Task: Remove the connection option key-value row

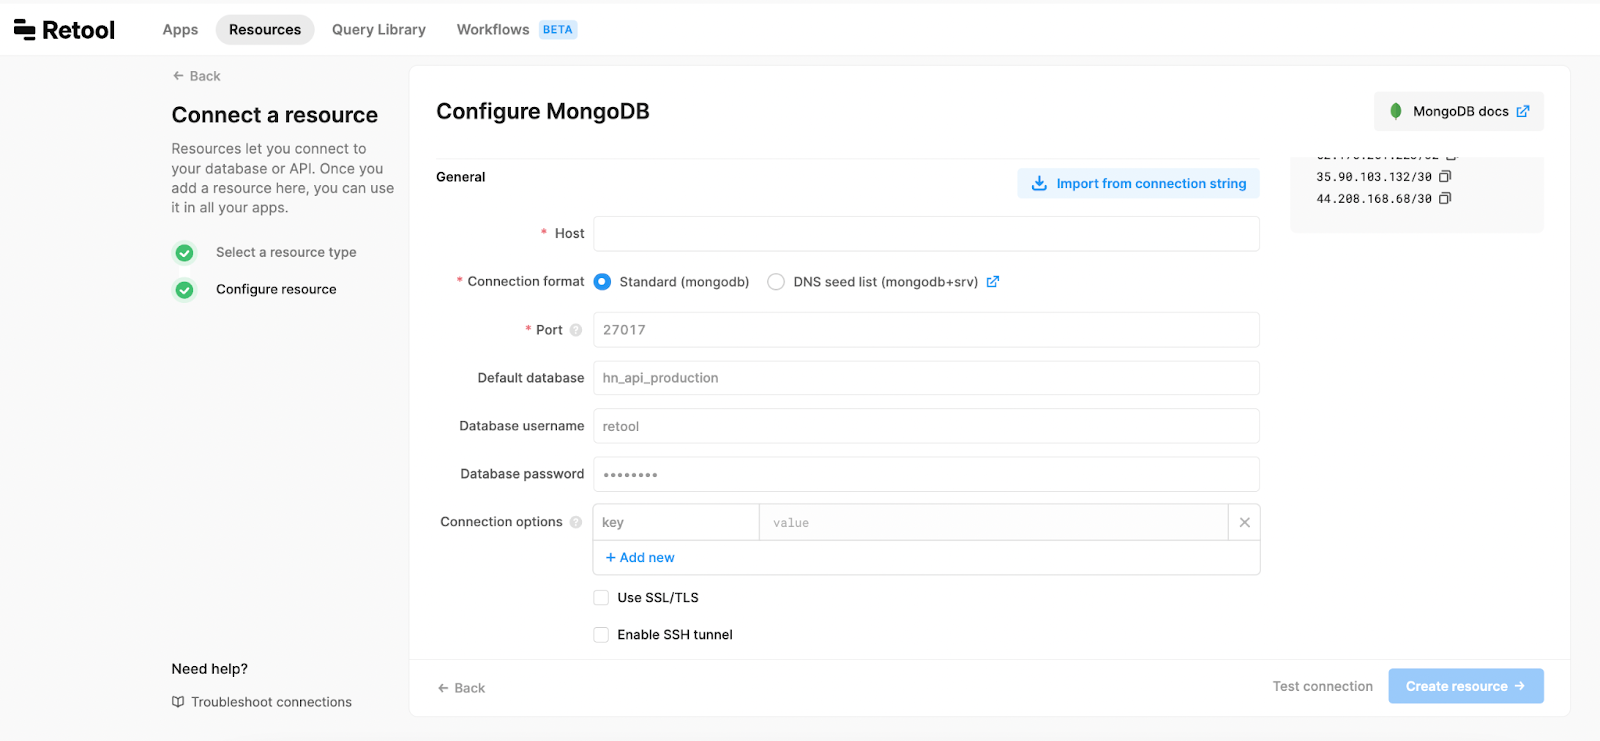Action: click(1245, 522)
